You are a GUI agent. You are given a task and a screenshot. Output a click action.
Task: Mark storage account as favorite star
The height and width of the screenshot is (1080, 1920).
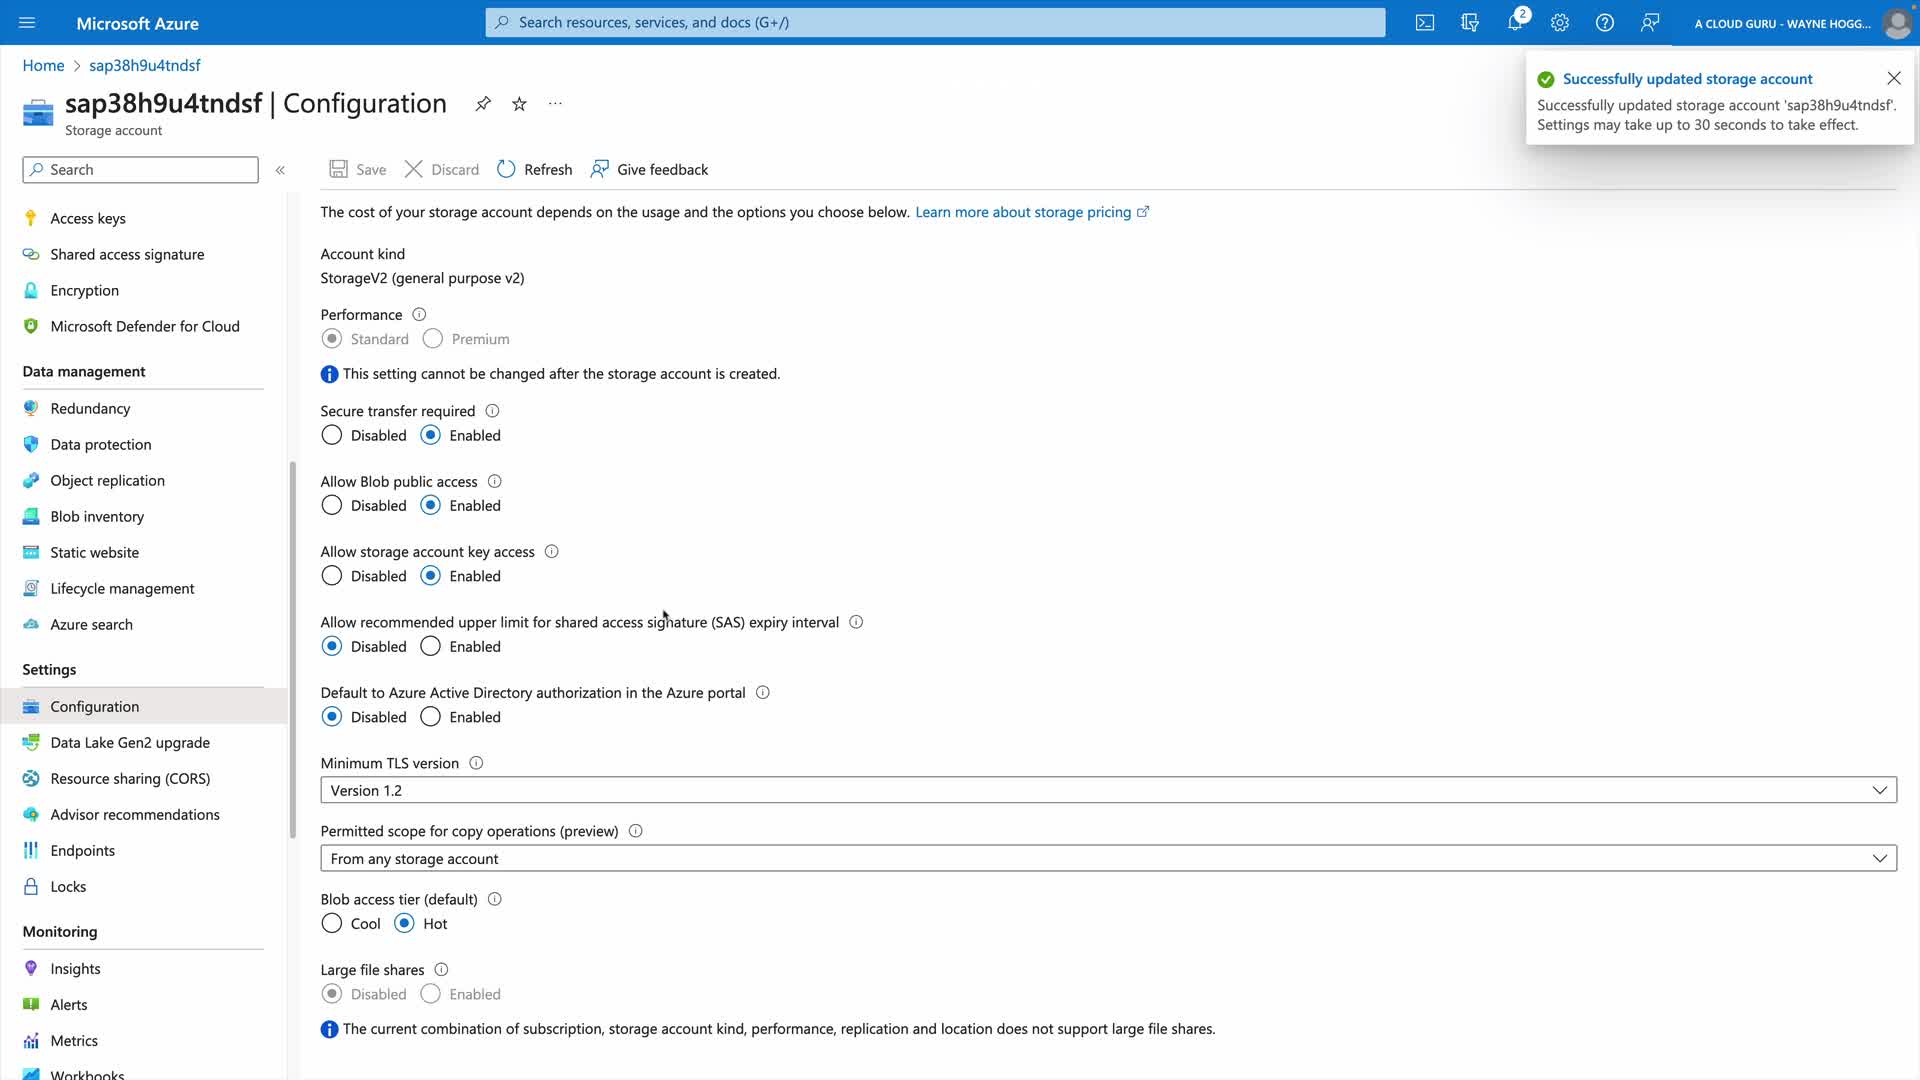click(x=519, y=104)
